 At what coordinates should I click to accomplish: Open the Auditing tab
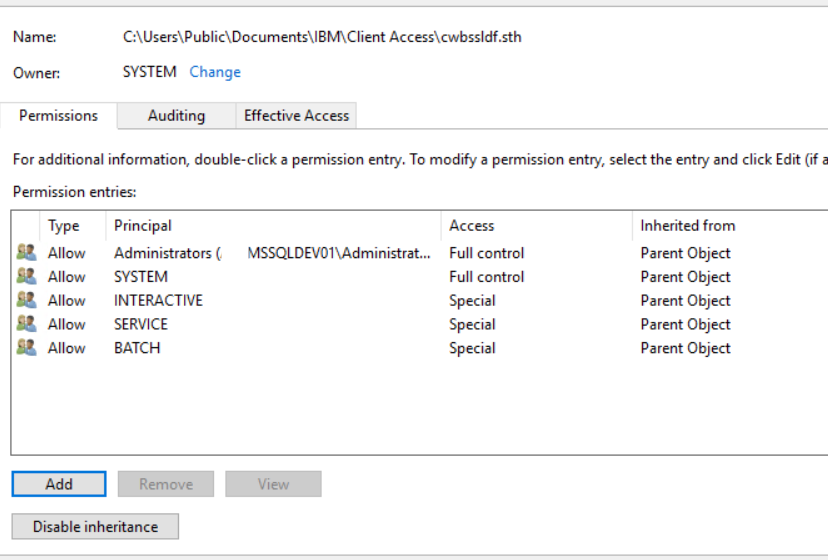point(176,116)
